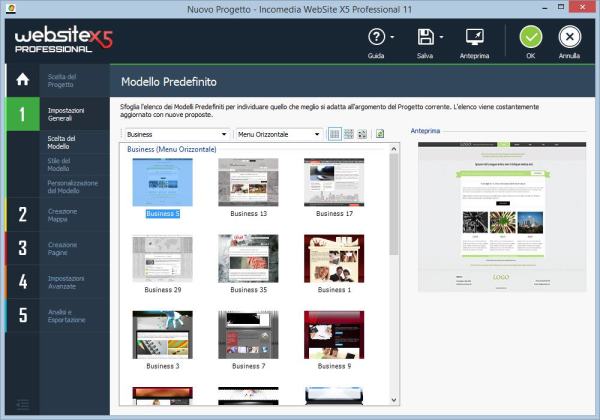The height and width of the screenshot is (420, 600).
Task: Click the Salva floppy disk icon
Action: click(425, 38)
